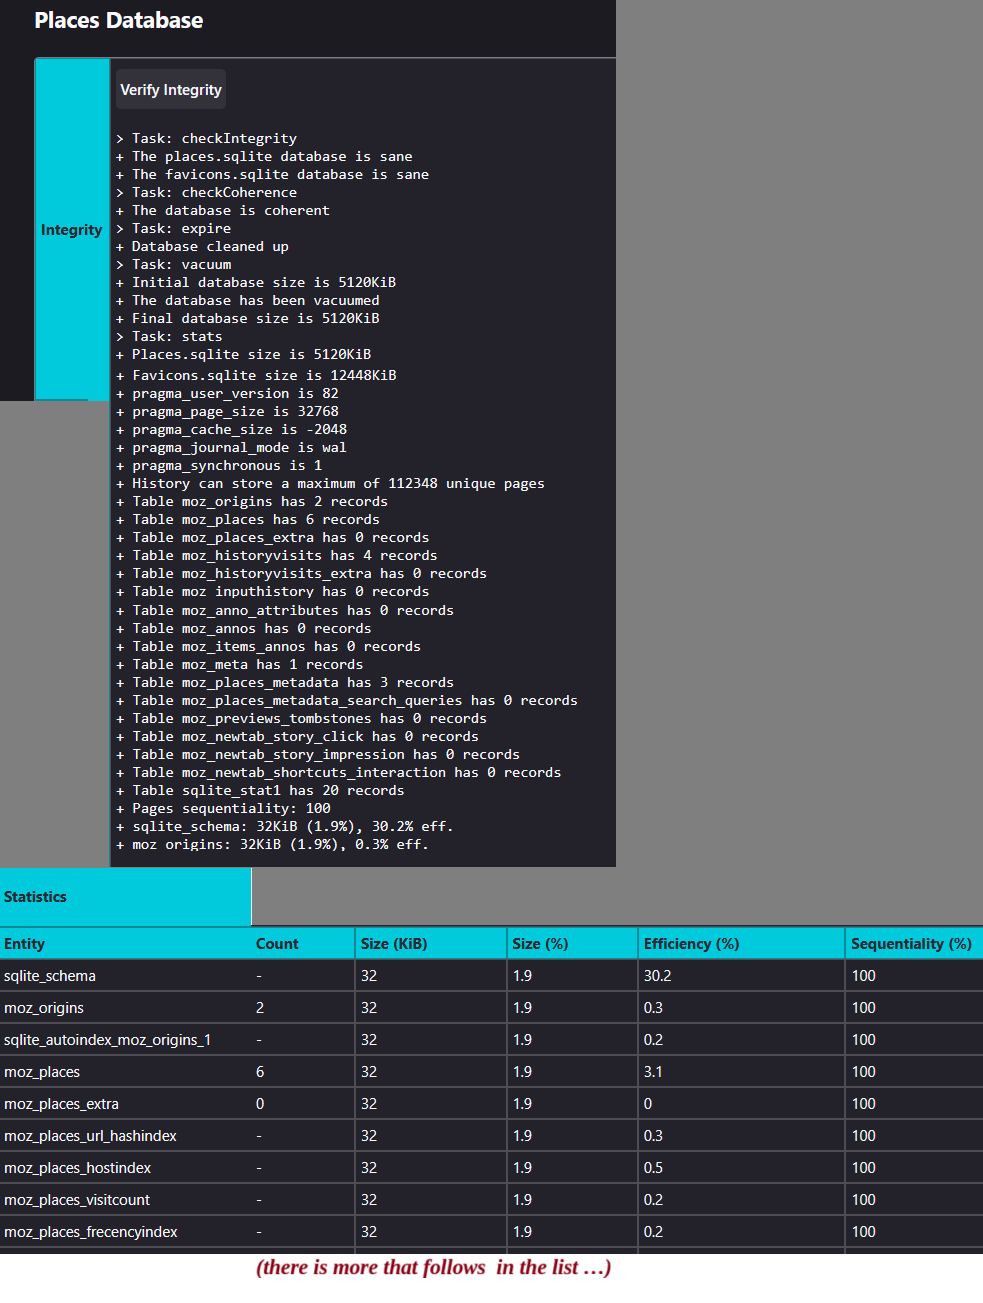The width and height of the screenshot is (983, 1303).
Task: Click the Sequentiality (%) column header
Action: coord(911,944)
